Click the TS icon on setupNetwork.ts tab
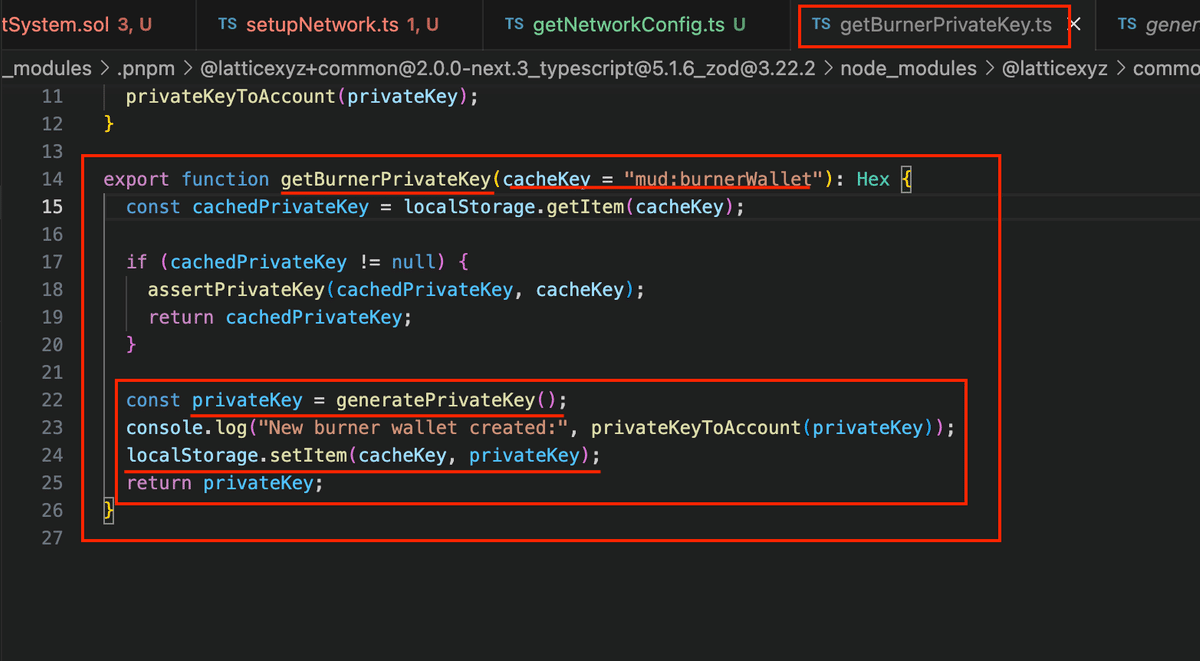The width and height of the screenshot is (1200, 661). [x=227, y=24]
